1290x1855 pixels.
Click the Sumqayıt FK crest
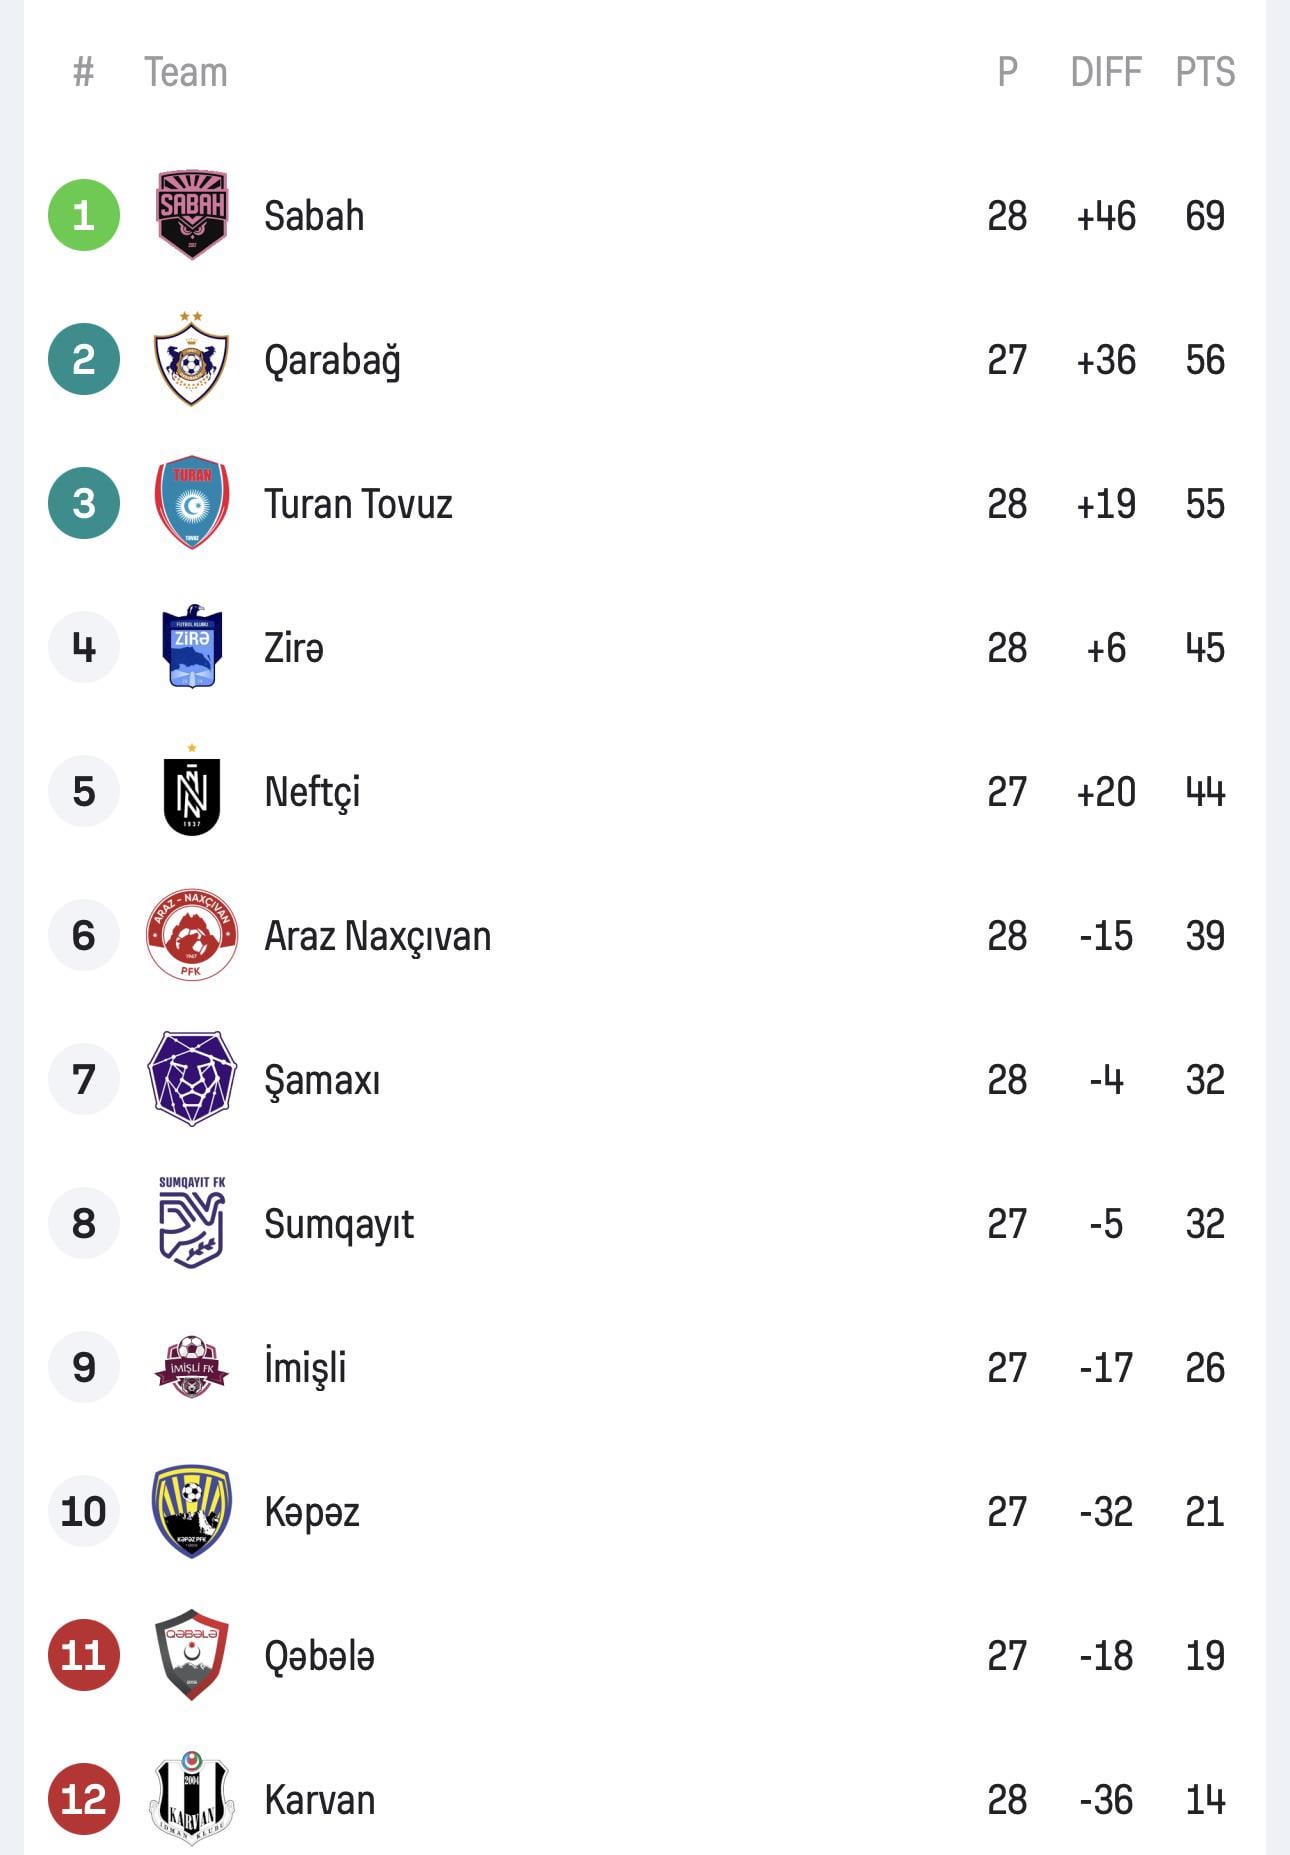pos(192,1223)
